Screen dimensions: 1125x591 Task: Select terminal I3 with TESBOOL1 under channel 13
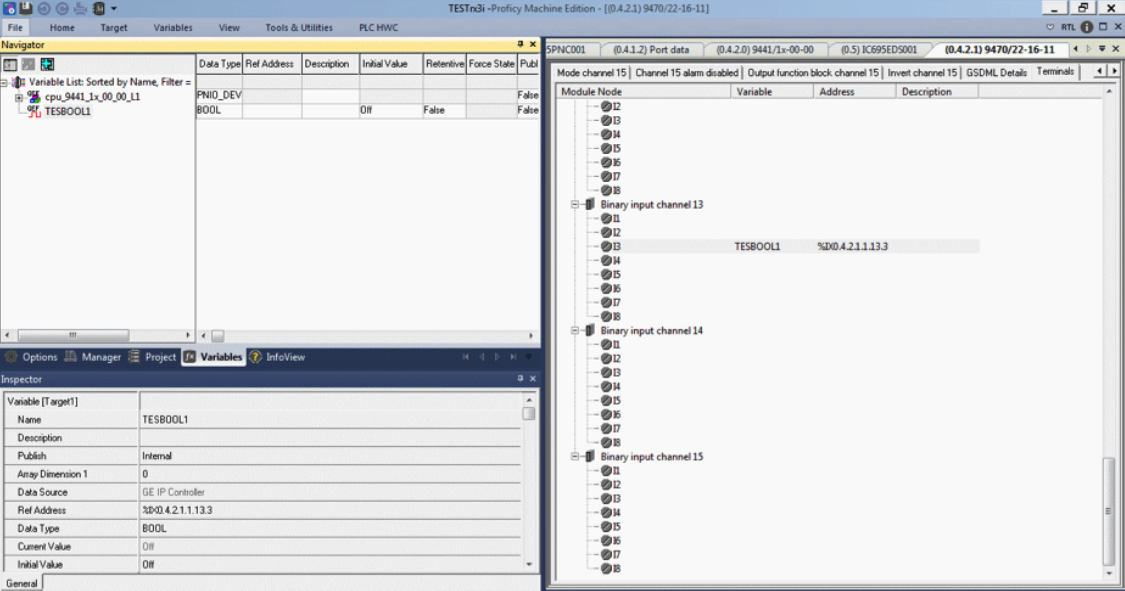pos(611,247)
